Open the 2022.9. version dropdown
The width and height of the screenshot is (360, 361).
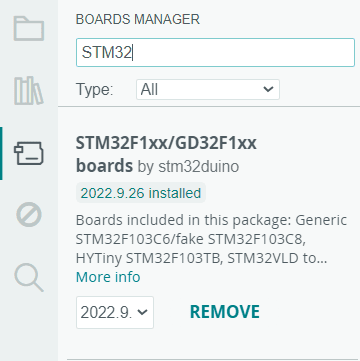[x=115, y=312]
